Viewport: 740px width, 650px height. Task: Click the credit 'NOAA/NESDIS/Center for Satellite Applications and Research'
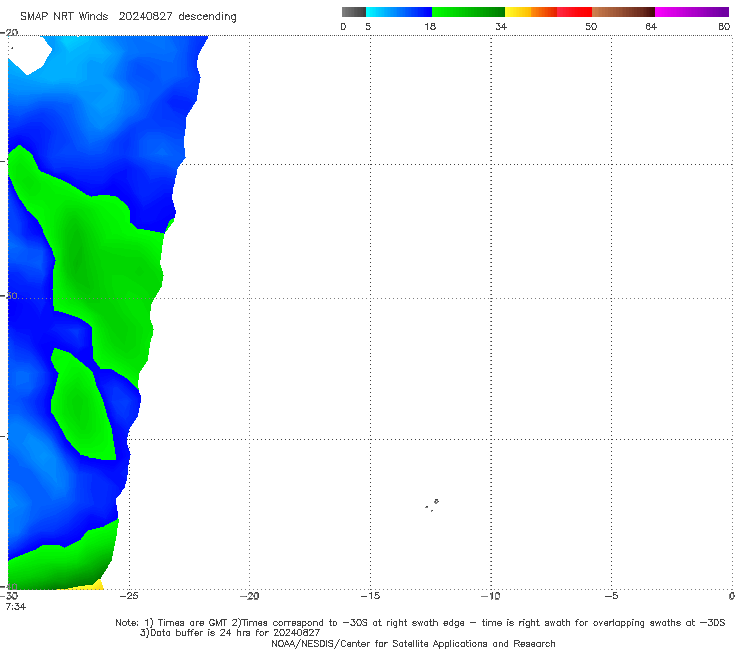pos(413,643)
